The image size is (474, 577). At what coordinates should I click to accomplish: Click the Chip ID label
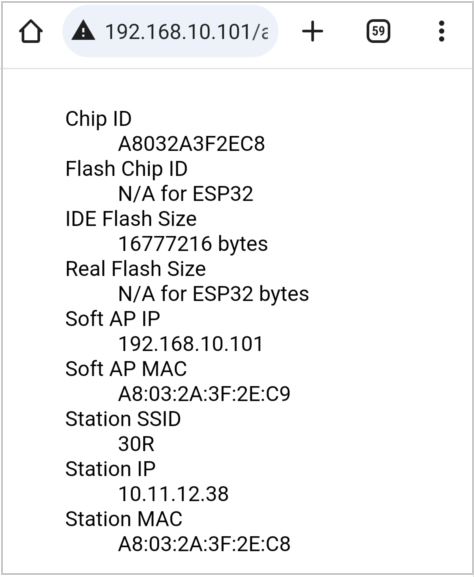[x=99, y=119]
